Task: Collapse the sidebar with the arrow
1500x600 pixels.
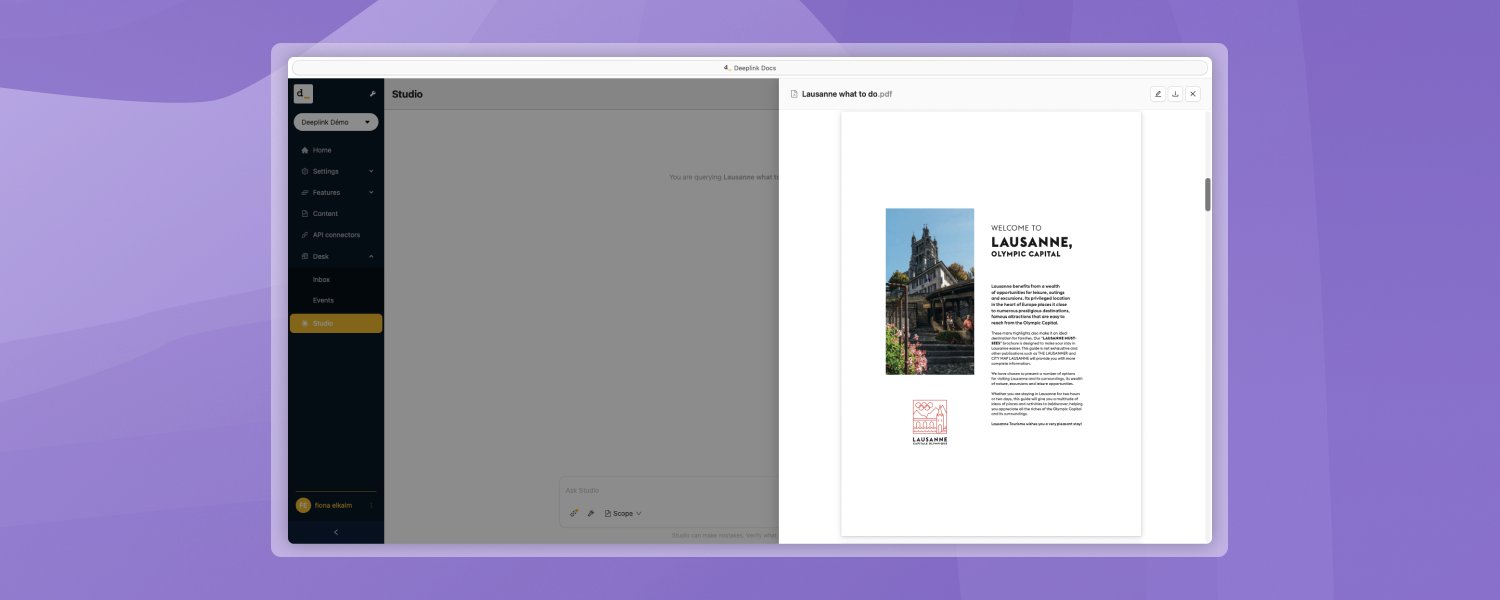Action: point(336,532)
